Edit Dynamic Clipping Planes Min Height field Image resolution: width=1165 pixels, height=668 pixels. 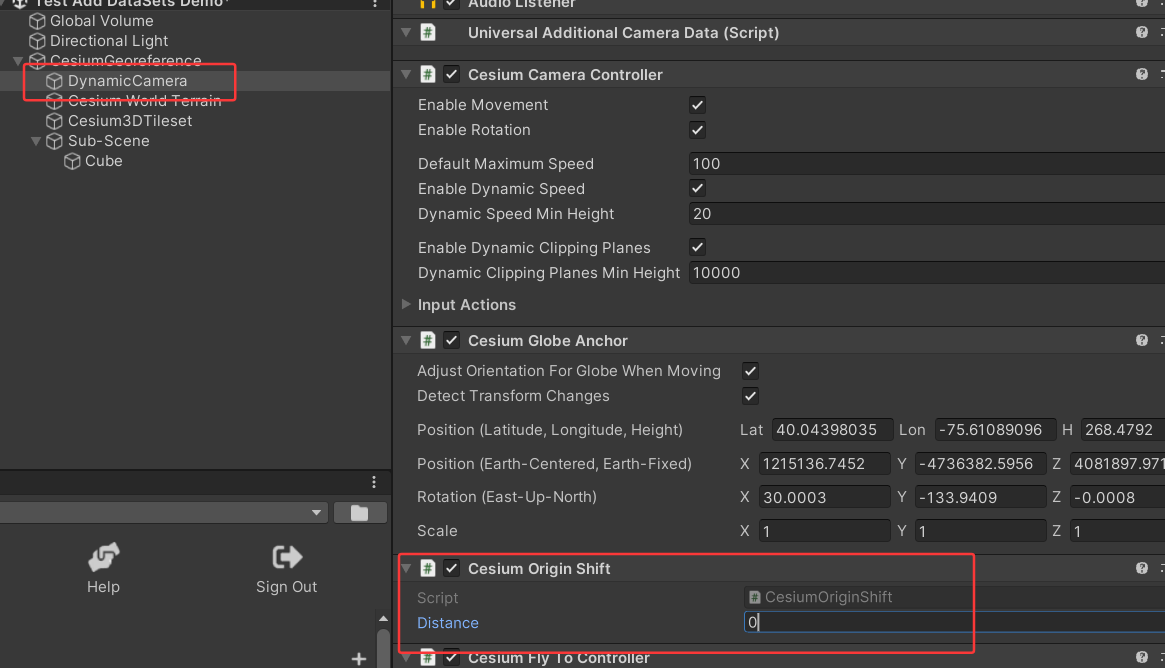pyautogui.click(x=927, y=273)
